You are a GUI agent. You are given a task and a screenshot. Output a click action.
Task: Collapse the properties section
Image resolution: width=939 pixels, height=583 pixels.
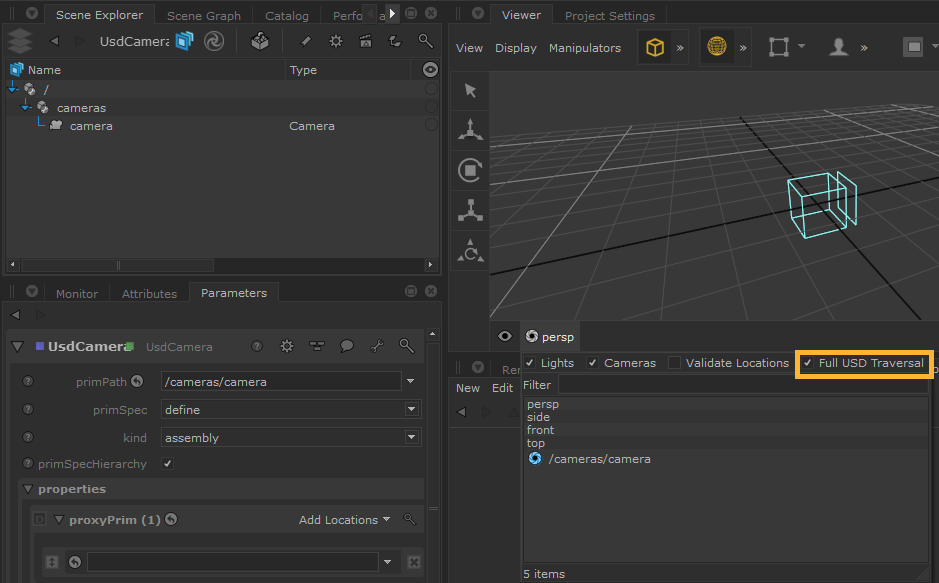[x=27, y=489]
